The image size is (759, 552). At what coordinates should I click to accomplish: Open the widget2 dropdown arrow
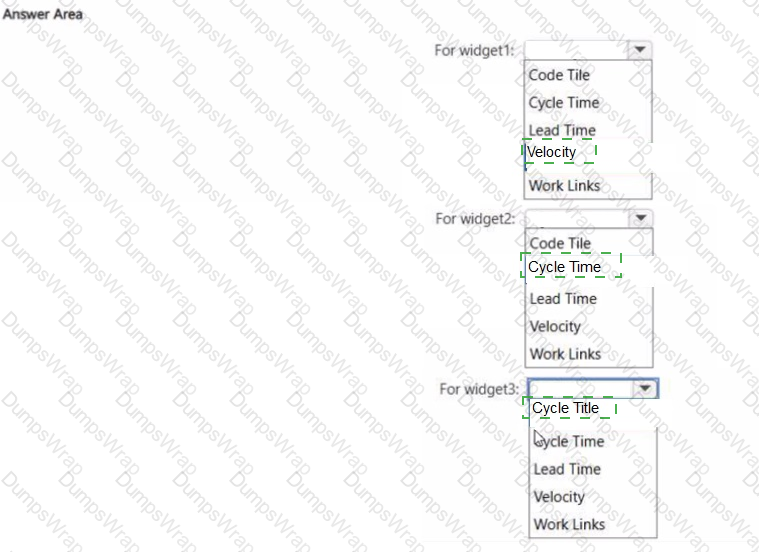pyautogui.click(x=640, y=218)
